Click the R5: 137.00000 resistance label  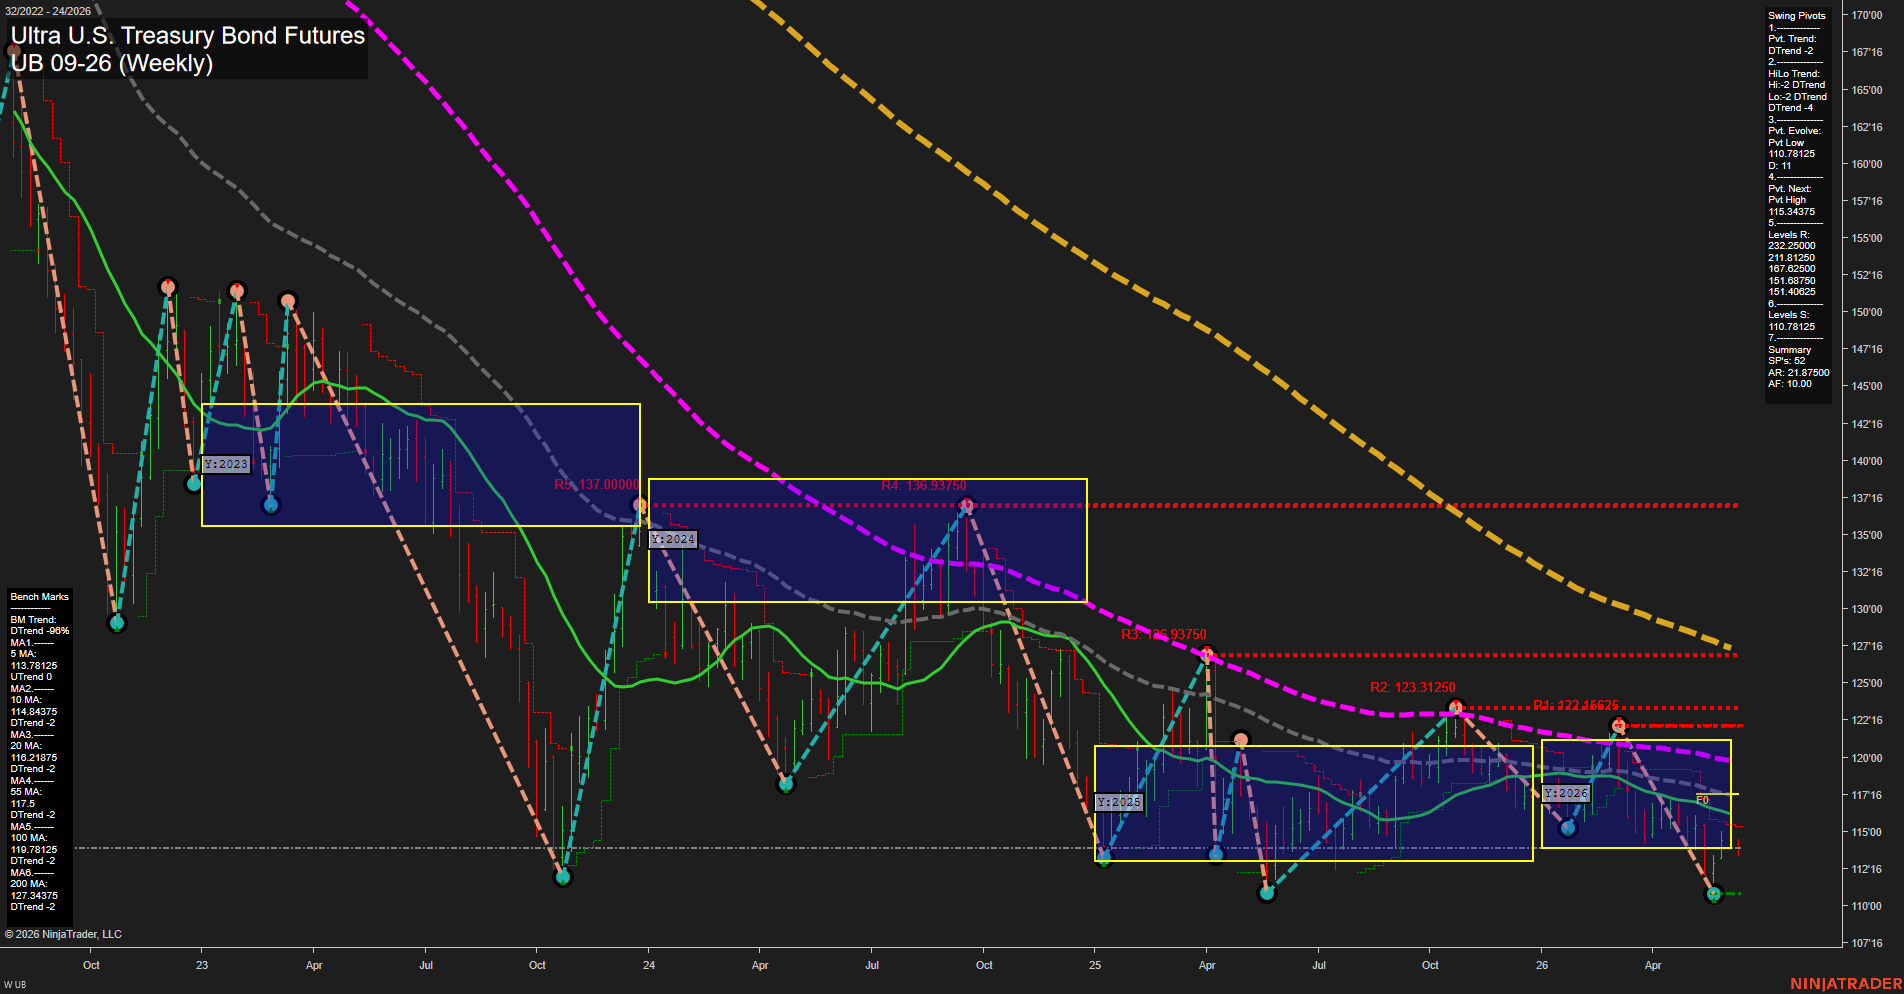(x=596, y=484)
